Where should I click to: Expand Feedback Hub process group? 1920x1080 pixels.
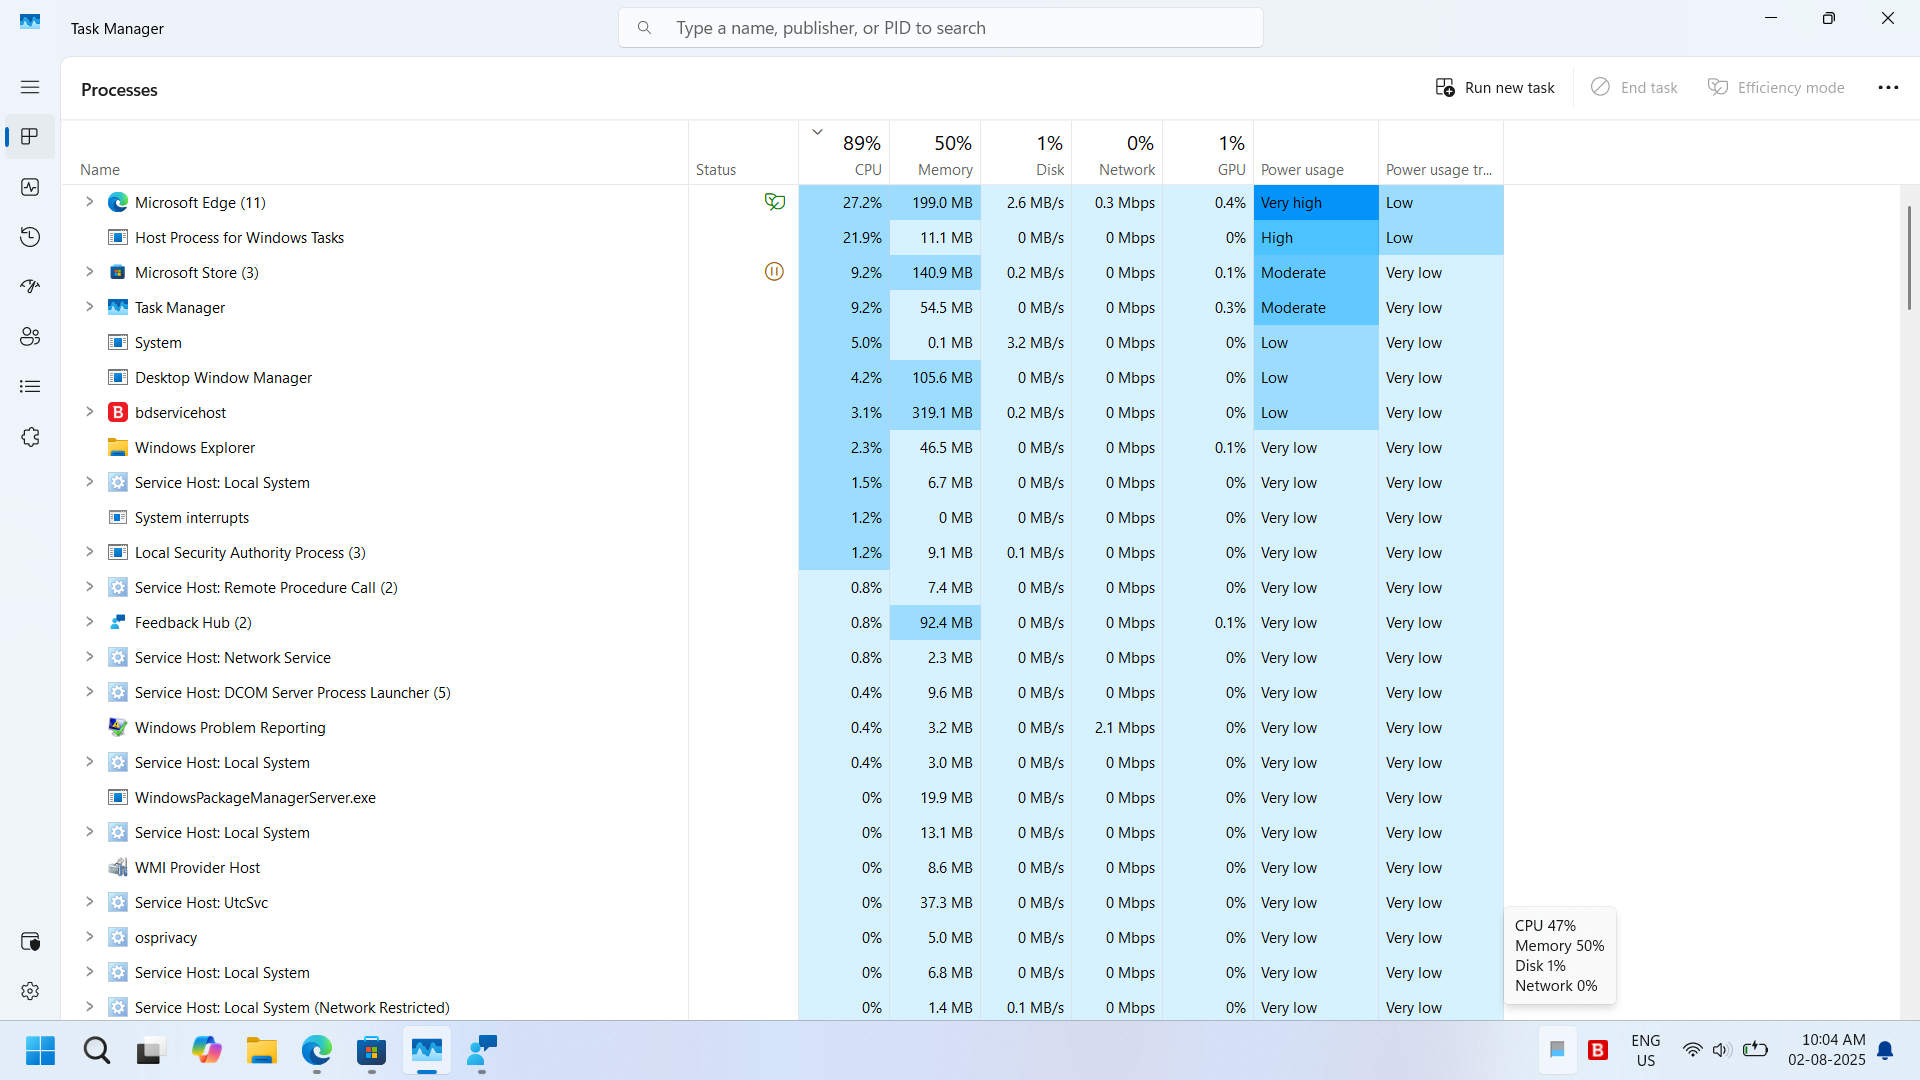pyautogui.click(x=89, y=622)
